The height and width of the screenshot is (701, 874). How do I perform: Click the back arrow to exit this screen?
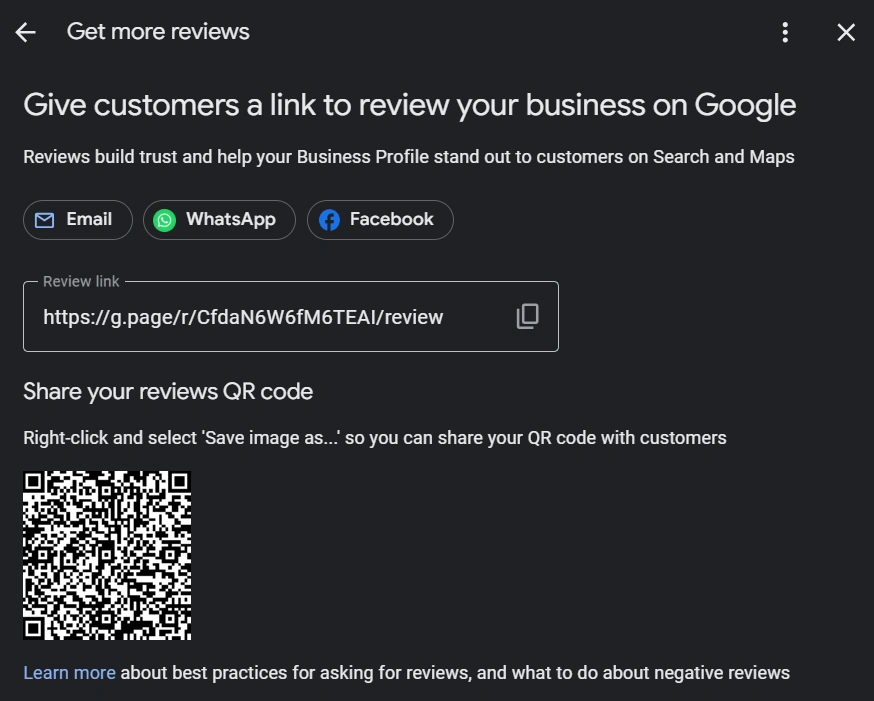point(24,32)
